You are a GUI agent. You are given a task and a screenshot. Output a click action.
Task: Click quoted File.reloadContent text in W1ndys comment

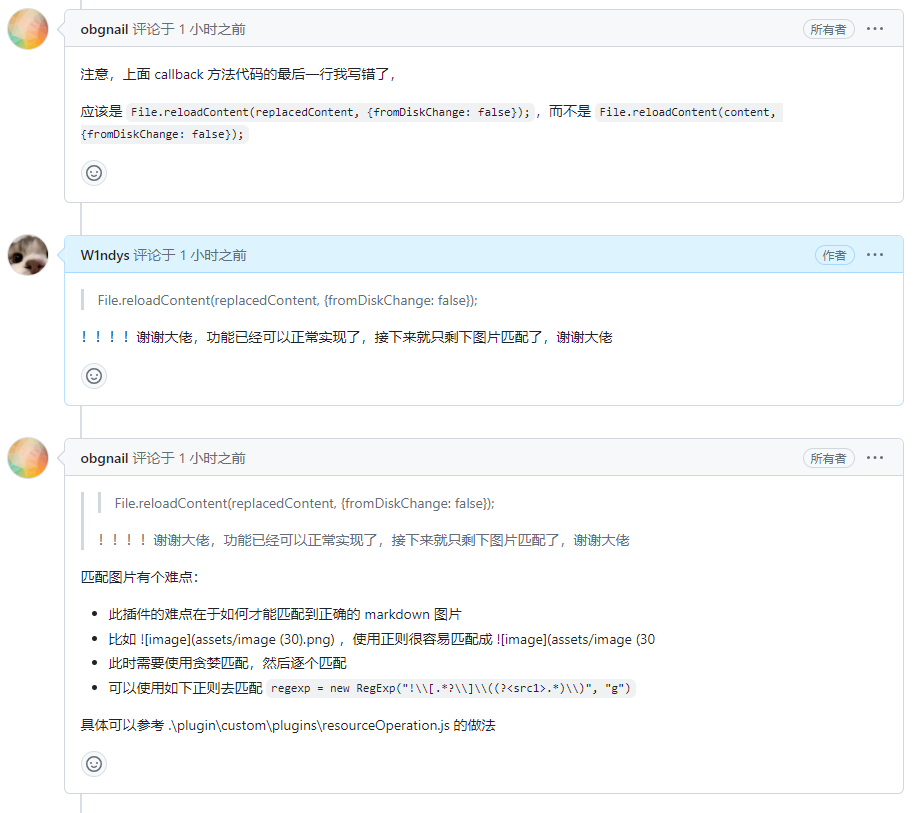coord(287,300)
